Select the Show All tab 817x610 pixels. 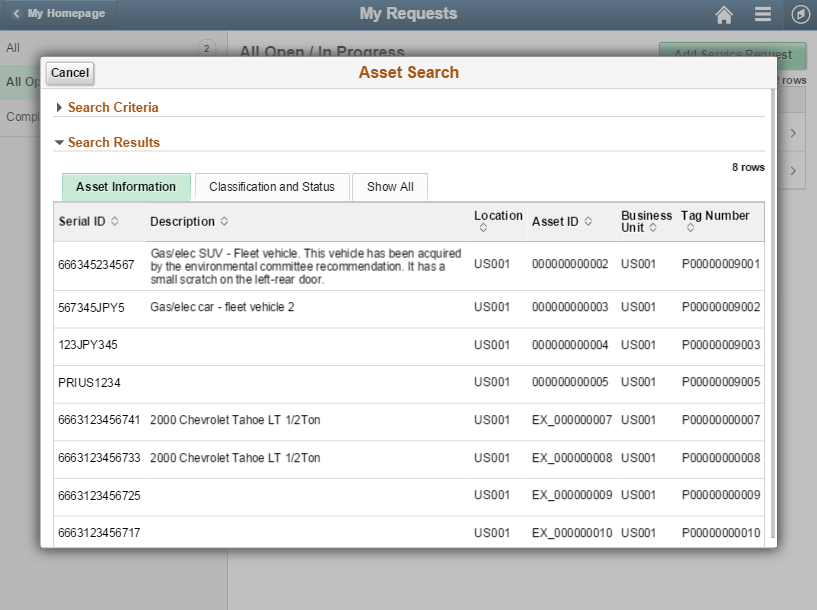pos(389,187)
